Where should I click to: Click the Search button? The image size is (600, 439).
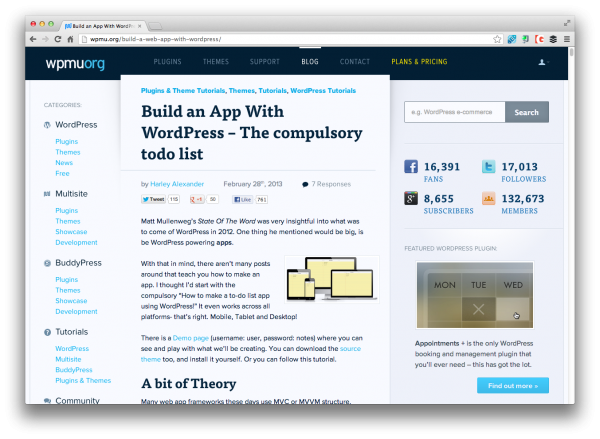pos(527,112)
